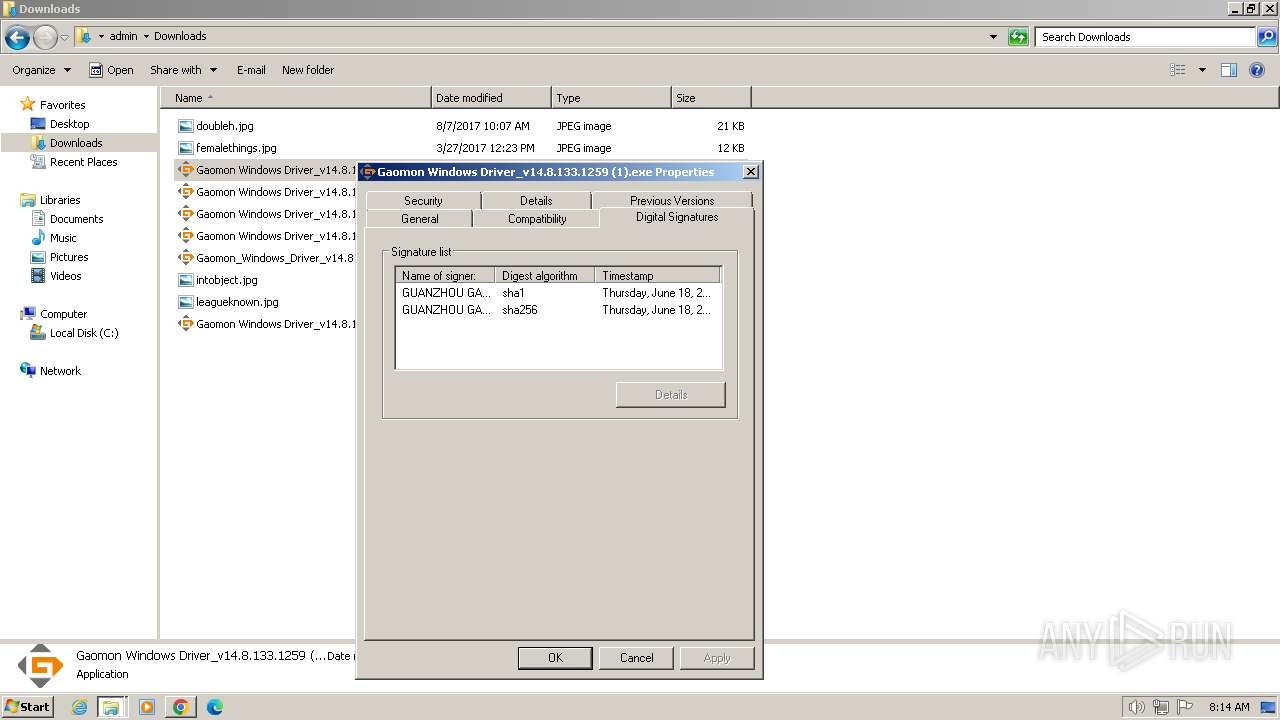Open Libraries in navigation pane
Screen dimensions: 1280x720
pos(59,200)
